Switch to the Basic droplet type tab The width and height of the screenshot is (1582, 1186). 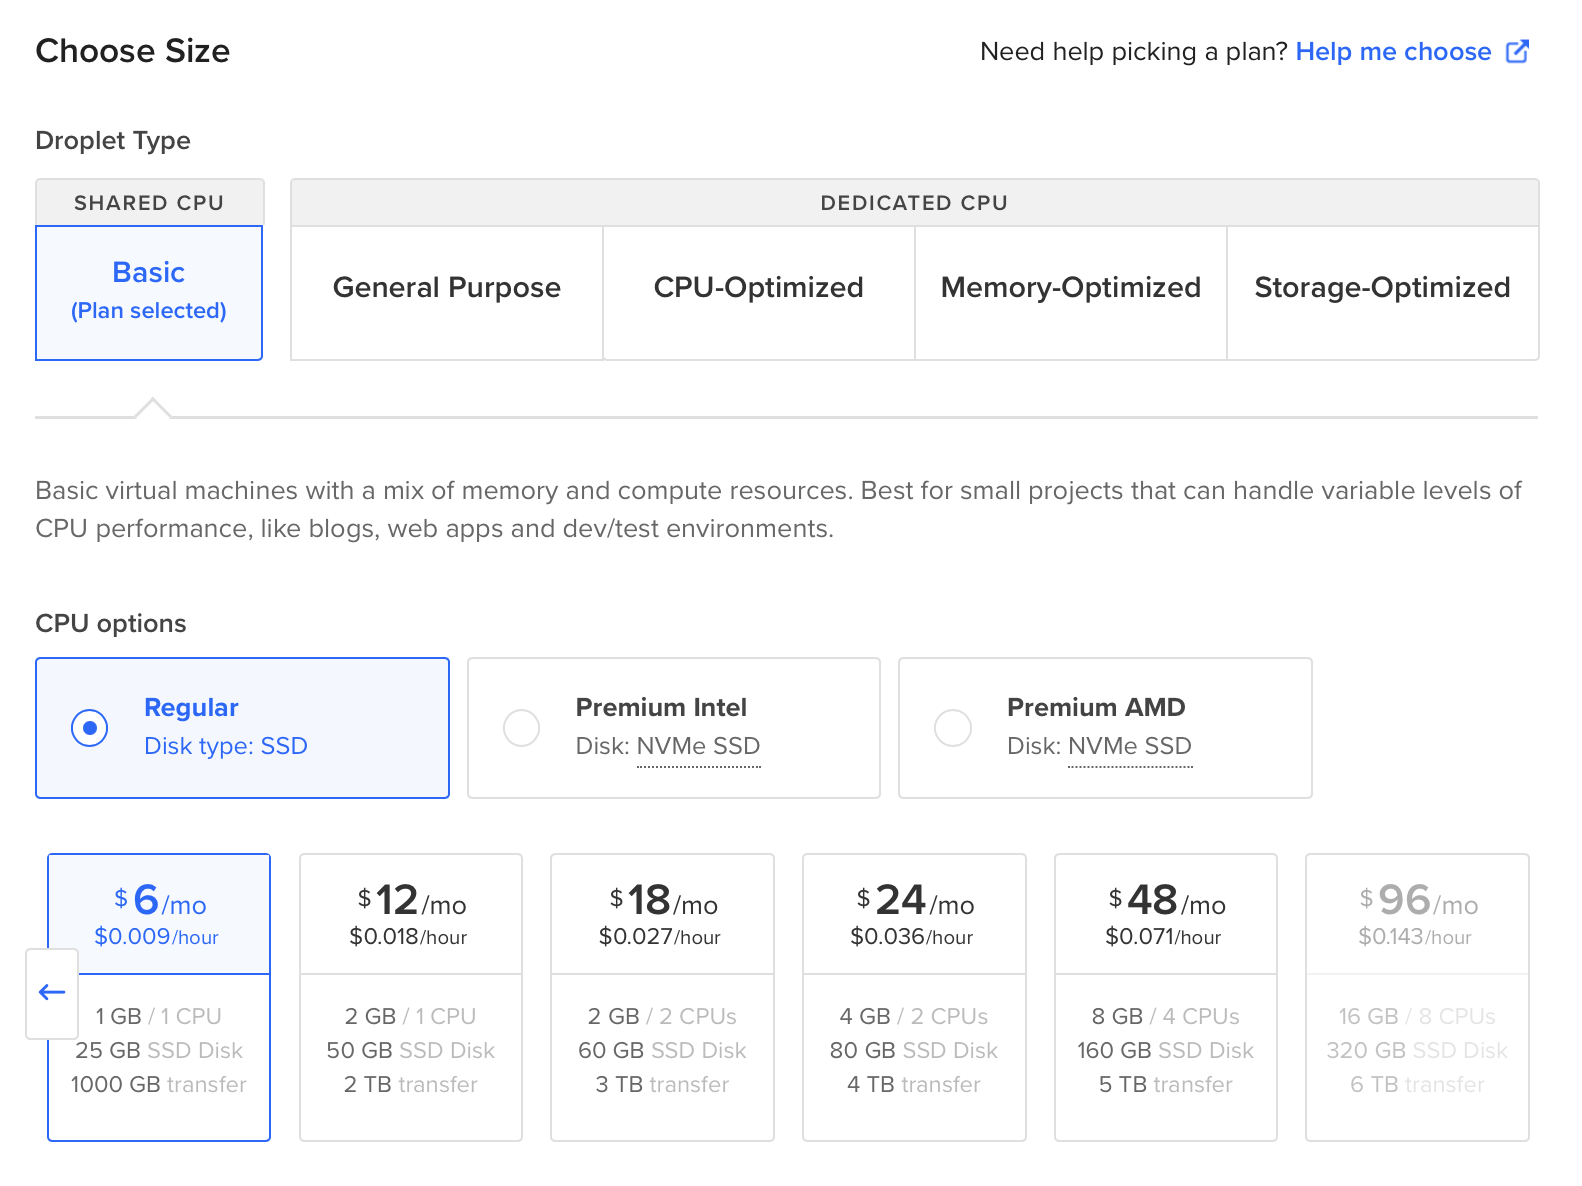(x=149, y=291)
